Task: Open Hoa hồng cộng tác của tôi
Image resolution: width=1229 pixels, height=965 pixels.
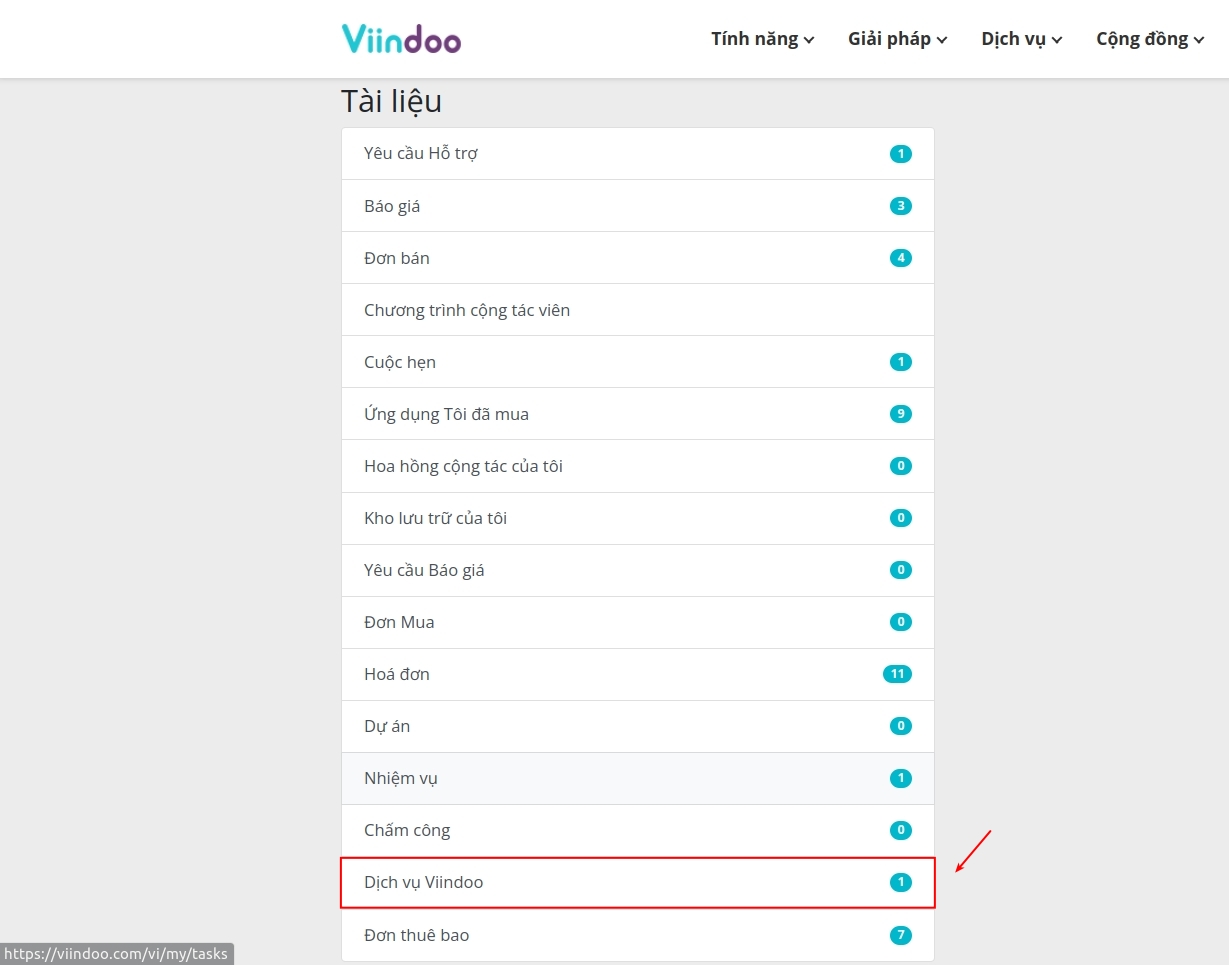Action: [638, 466]
